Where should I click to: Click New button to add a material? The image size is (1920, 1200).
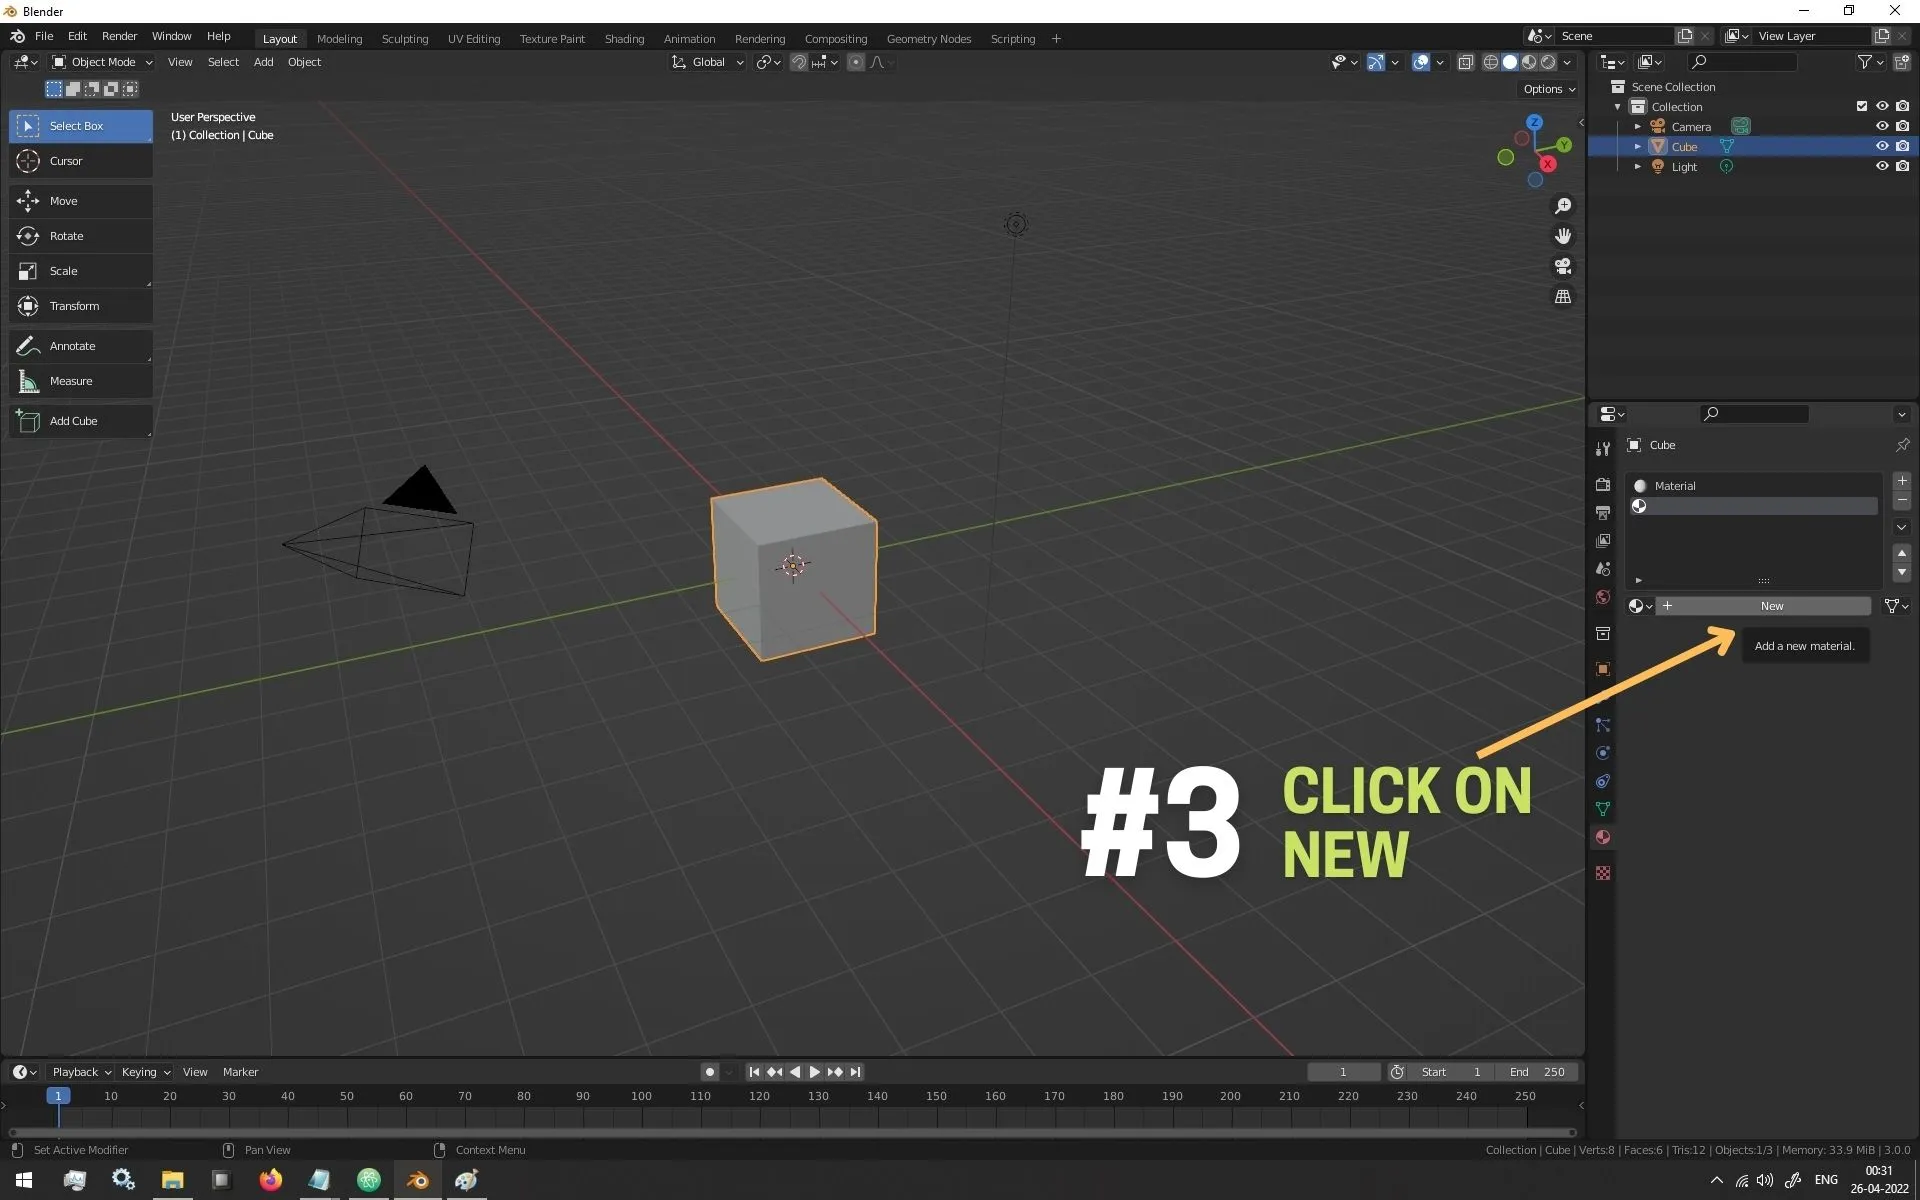click(1772, 606)
